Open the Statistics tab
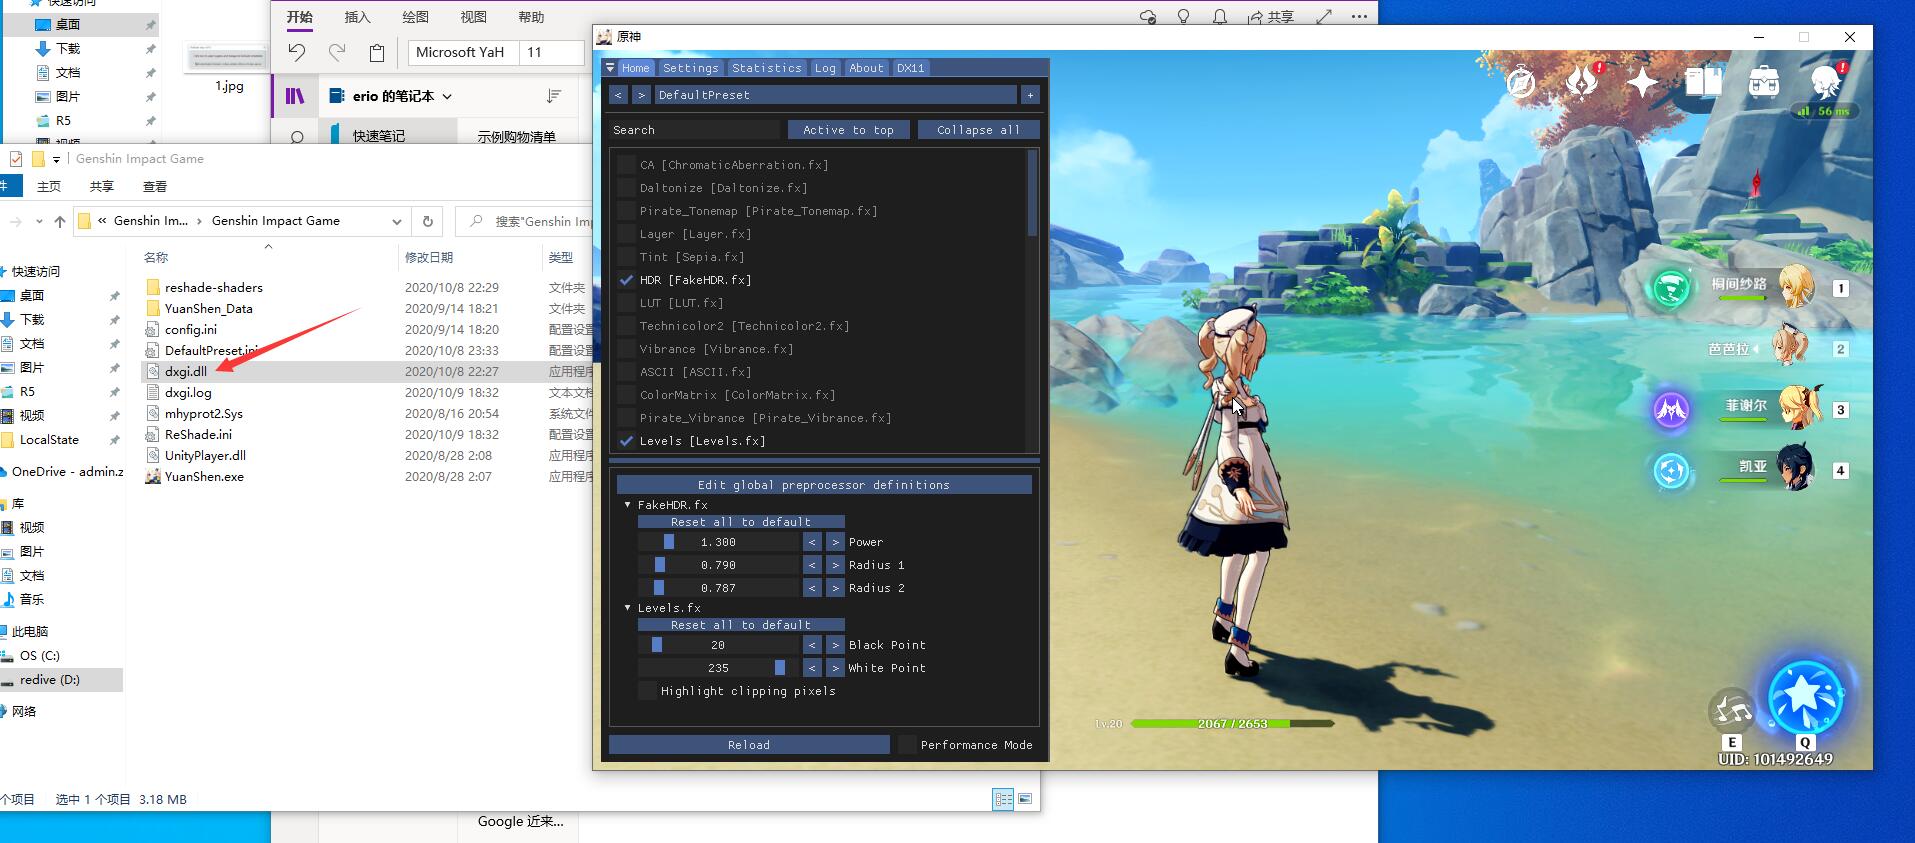This screenshot has width=1915, height=843. click(766, 68)
